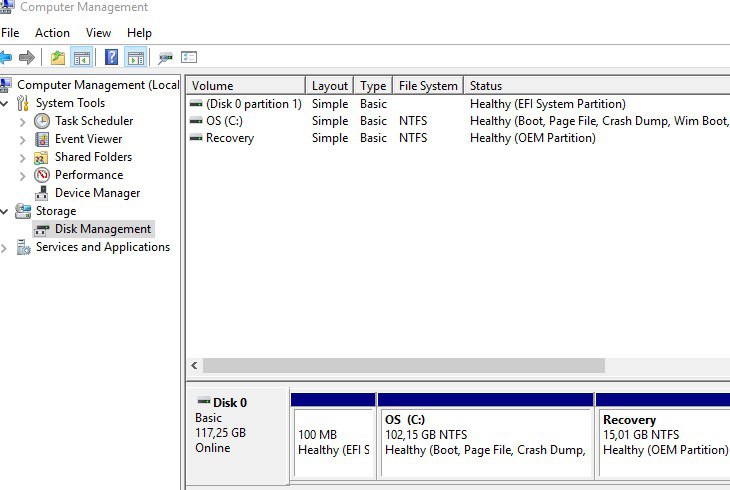Expand the Shared Folders node
Image resolution: width=730 pixels, height=490 pixels.
point(22,158)
